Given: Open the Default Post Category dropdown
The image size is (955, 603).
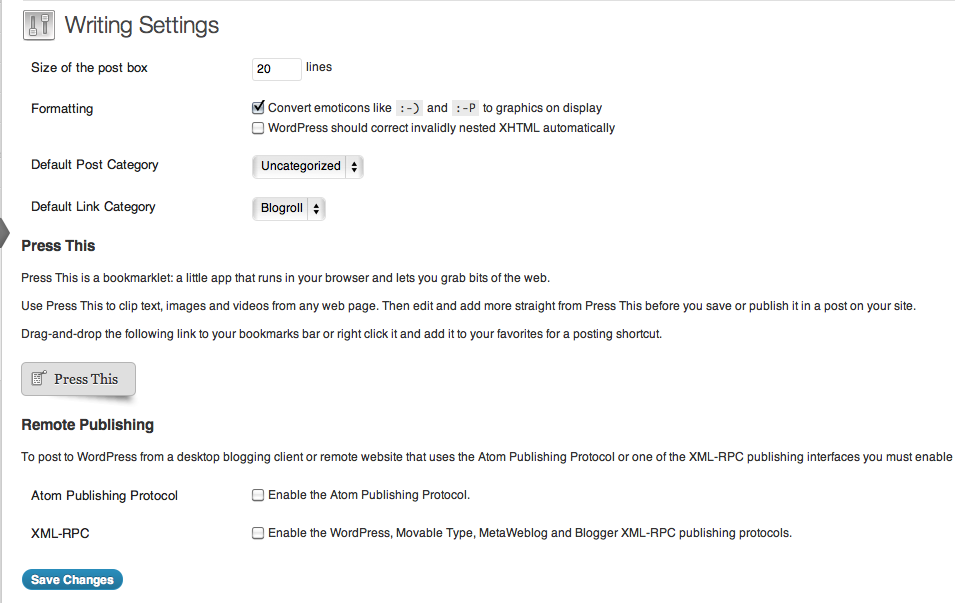Looking at the screenshot, I should (x=308, y=166).
